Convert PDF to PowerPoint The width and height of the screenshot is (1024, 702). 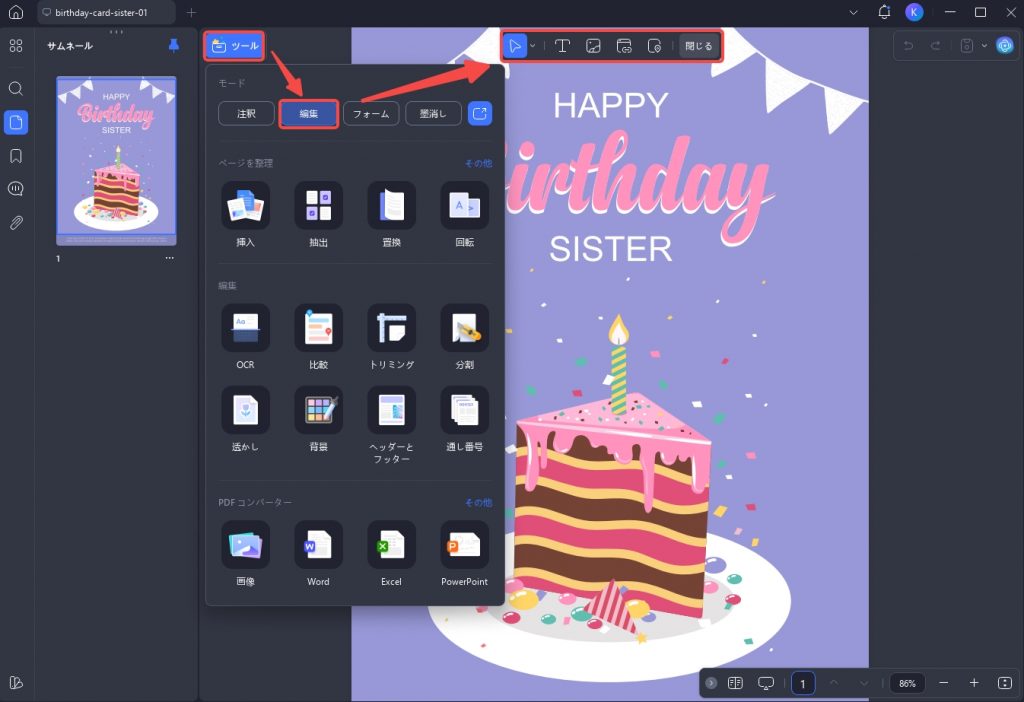click(465, 554)
